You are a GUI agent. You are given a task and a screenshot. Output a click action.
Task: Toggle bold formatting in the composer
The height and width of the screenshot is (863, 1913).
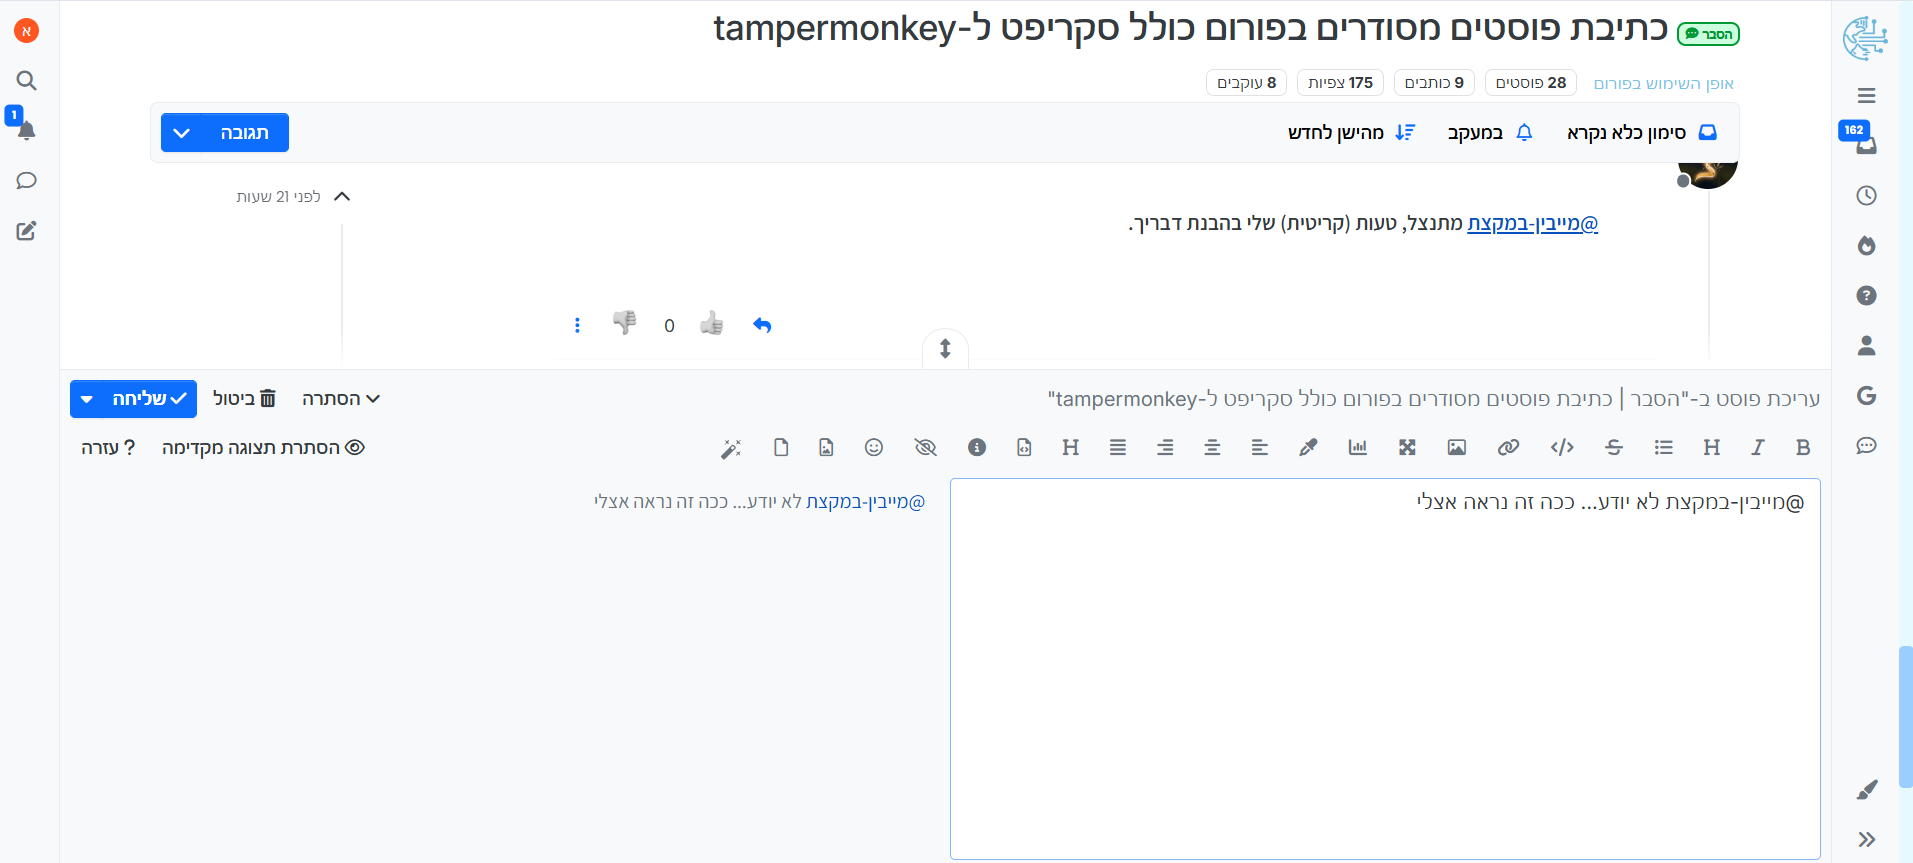point(1803,448)
